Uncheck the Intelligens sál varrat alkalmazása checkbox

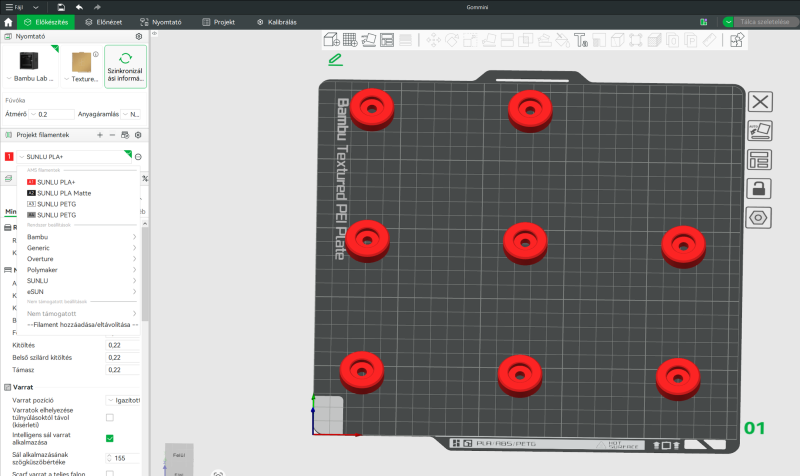pos(110,438)
